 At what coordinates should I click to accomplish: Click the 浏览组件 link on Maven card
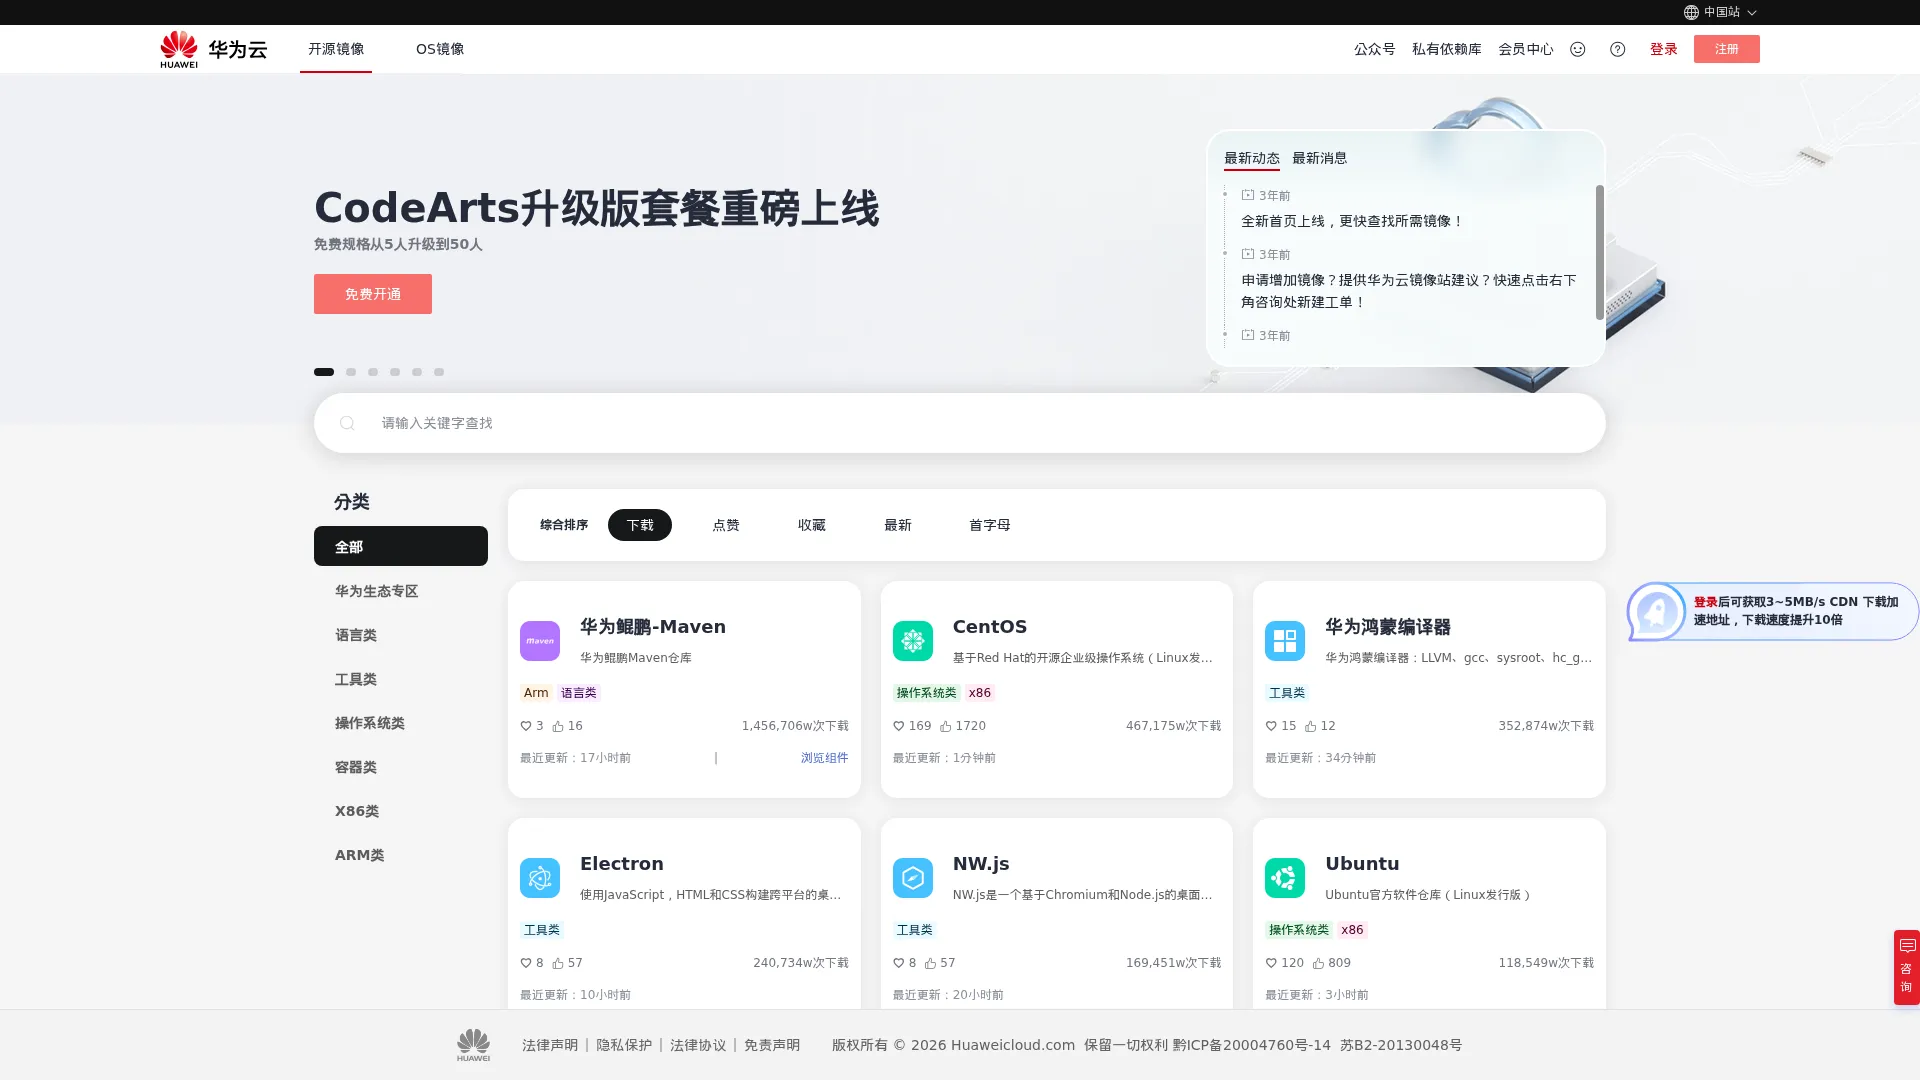825,758
